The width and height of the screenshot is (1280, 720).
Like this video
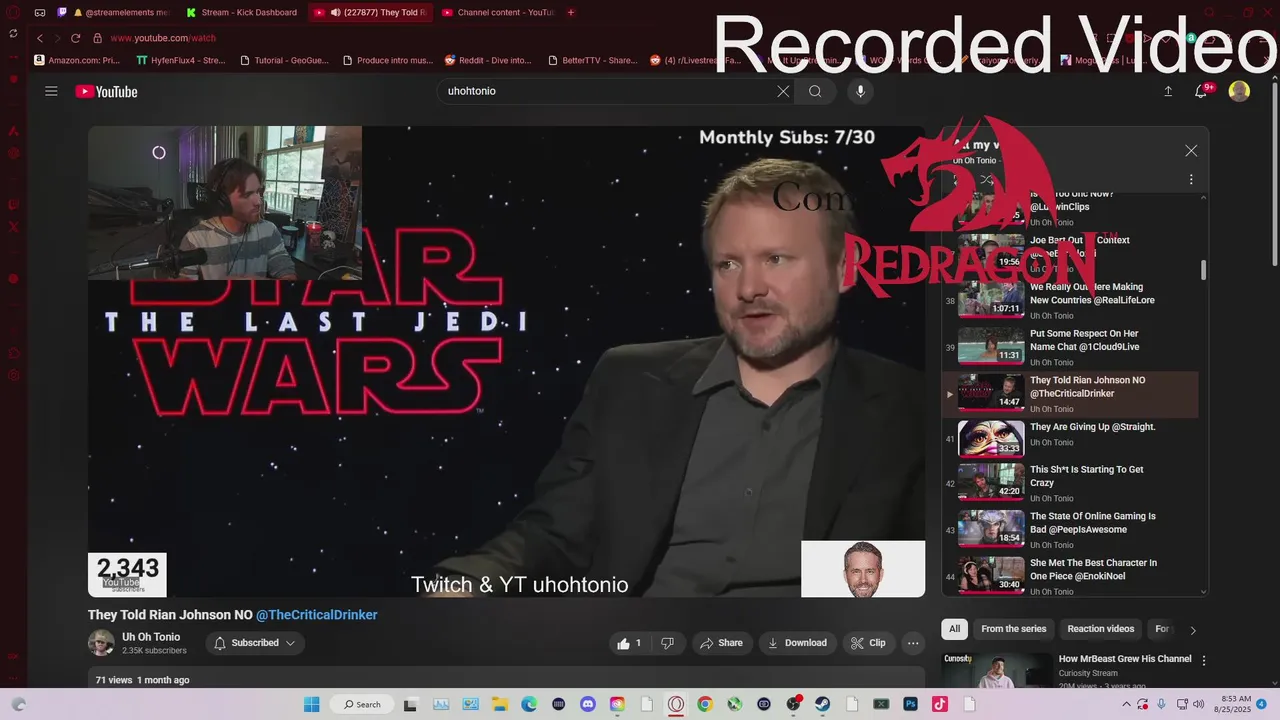click(x=629, y=643)
